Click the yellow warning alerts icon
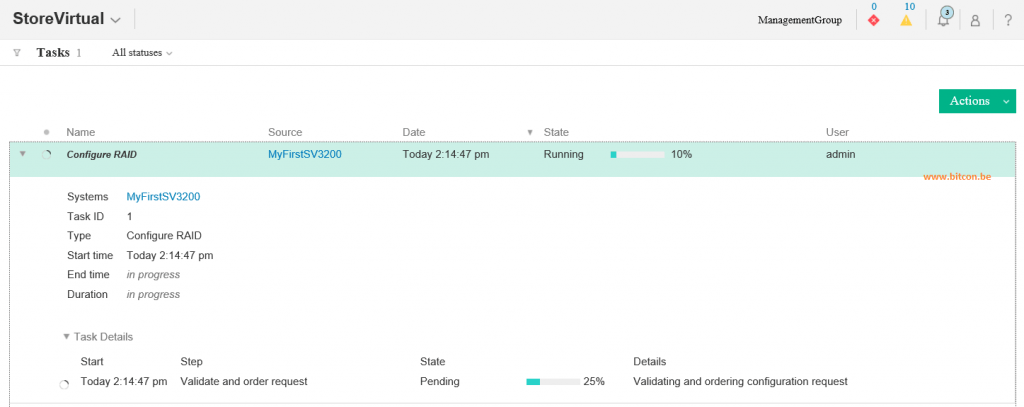Viewport: 1024px width, 407px height. pos(906,20)
